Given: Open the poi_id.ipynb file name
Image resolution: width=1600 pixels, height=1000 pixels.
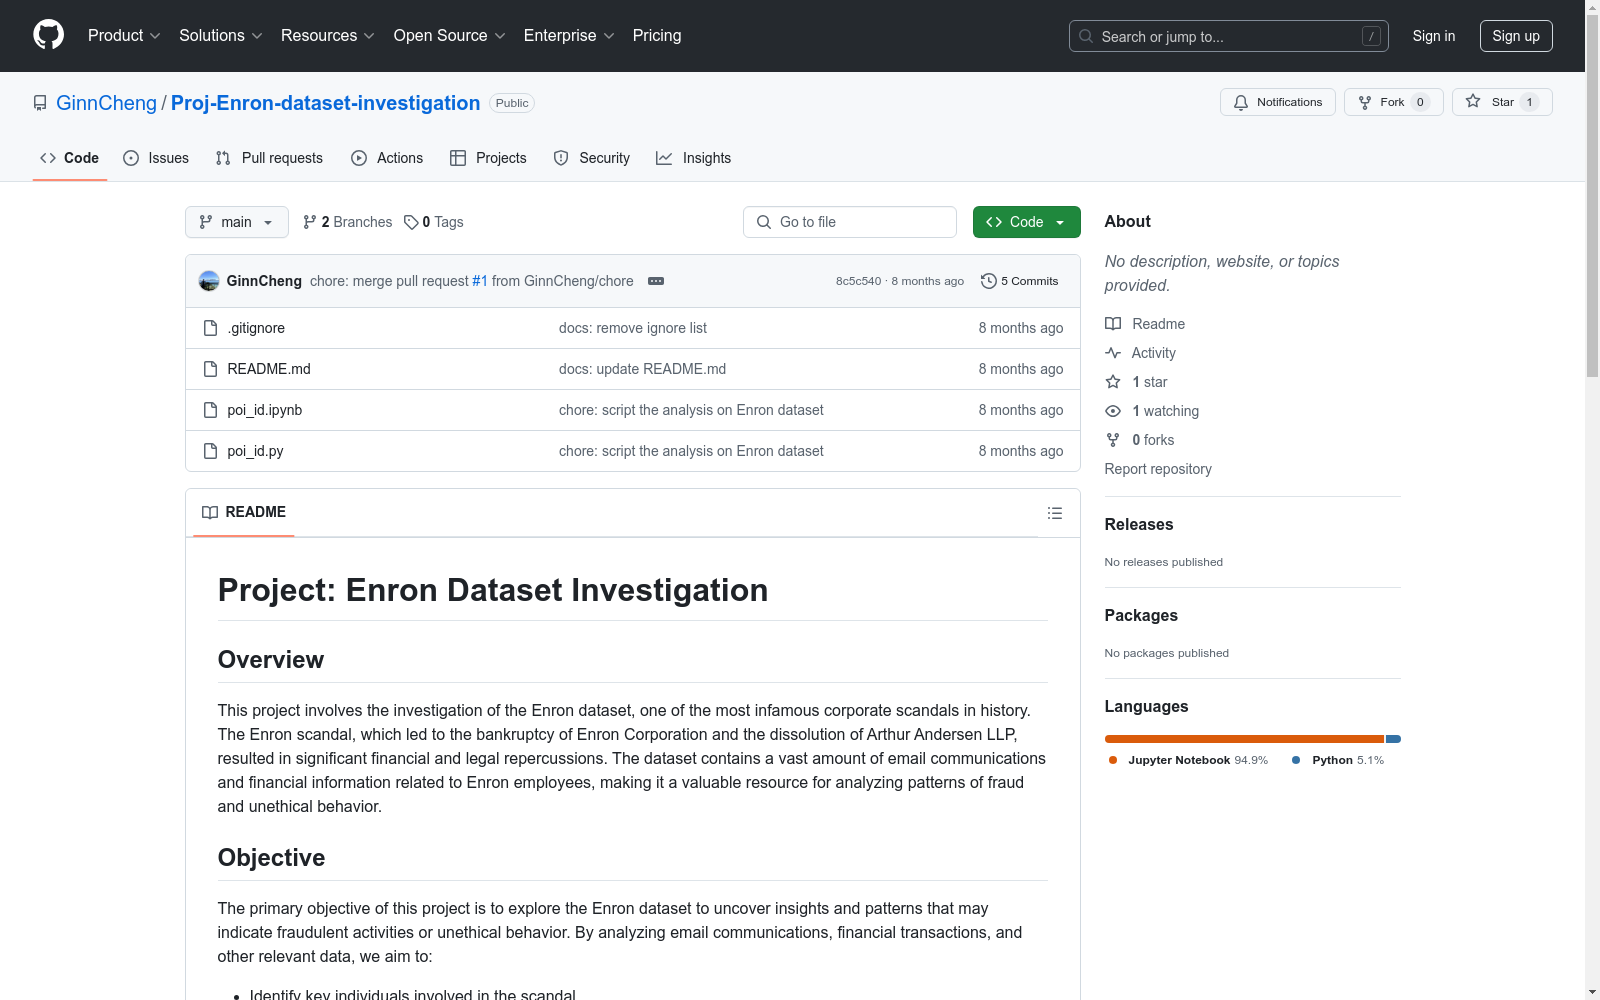Looking at the screenshot, I should pos(264,410).
